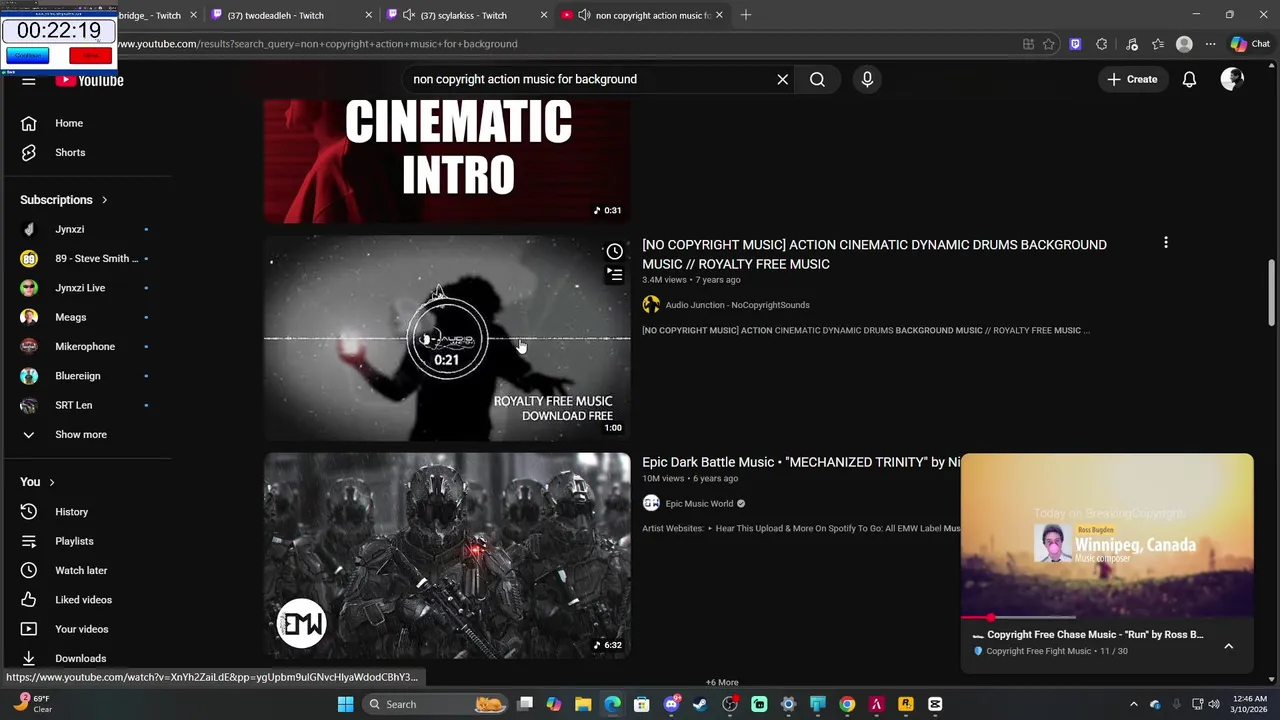This screenshot has height=720, width=1280.
Task: Open Mikerophone subscription channel
Action: 86,347
